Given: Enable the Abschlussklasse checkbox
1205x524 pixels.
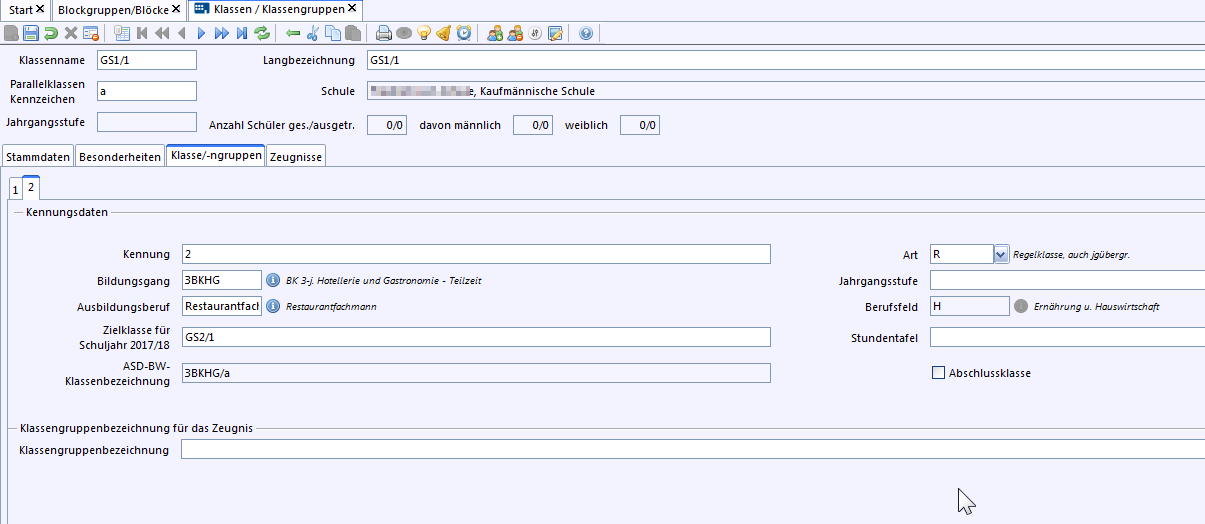Looking at the screenshot, I should click(938, 373).
